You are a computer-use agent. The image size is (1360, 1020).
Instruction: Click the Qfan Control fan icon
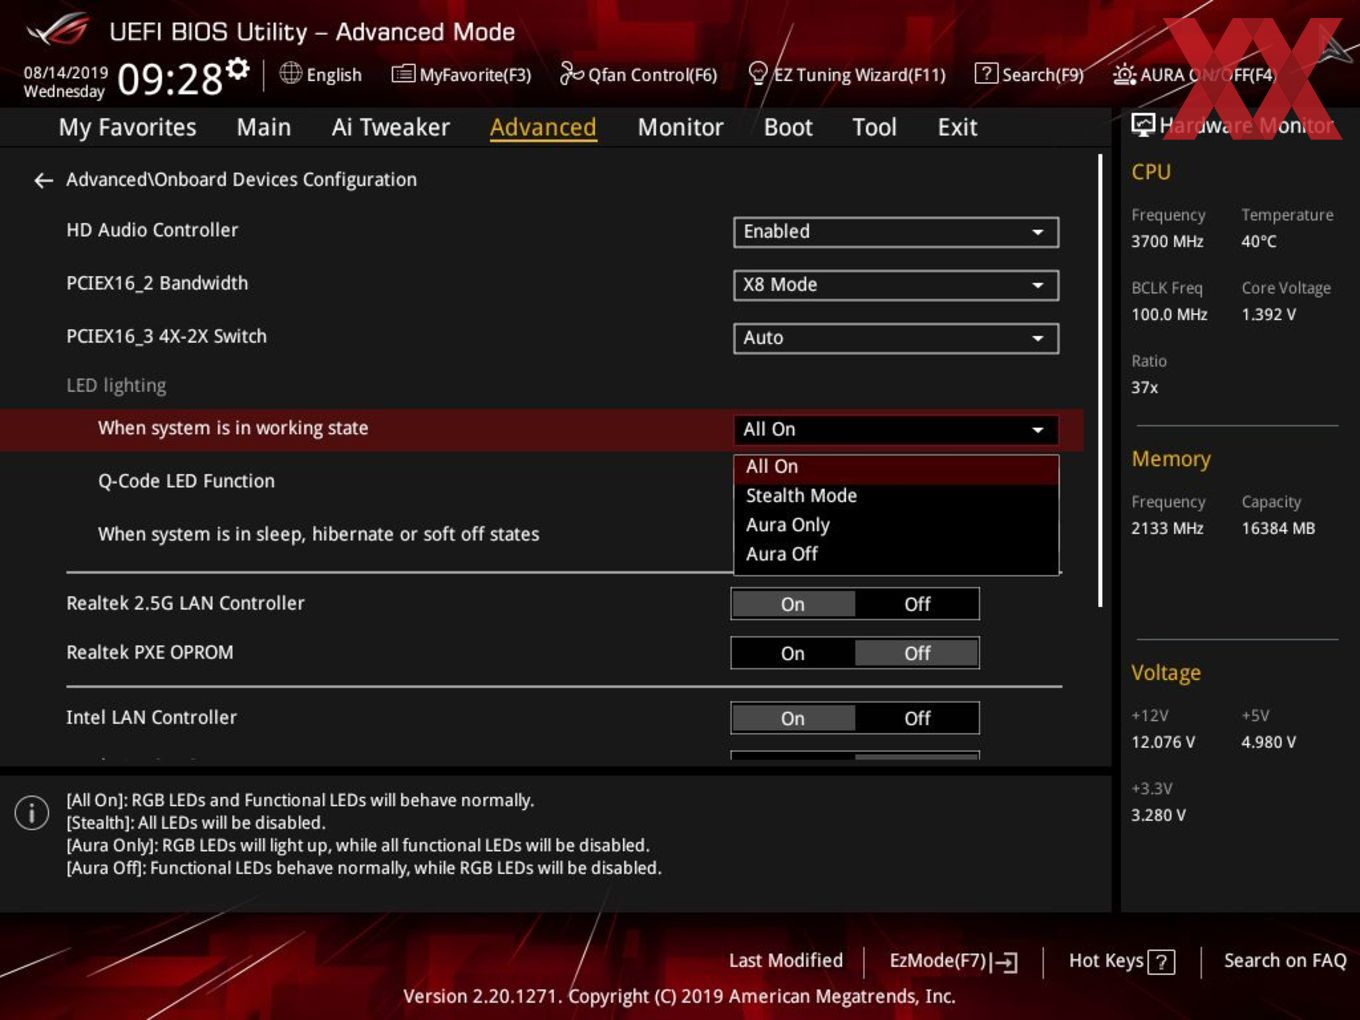pos(571,73)
